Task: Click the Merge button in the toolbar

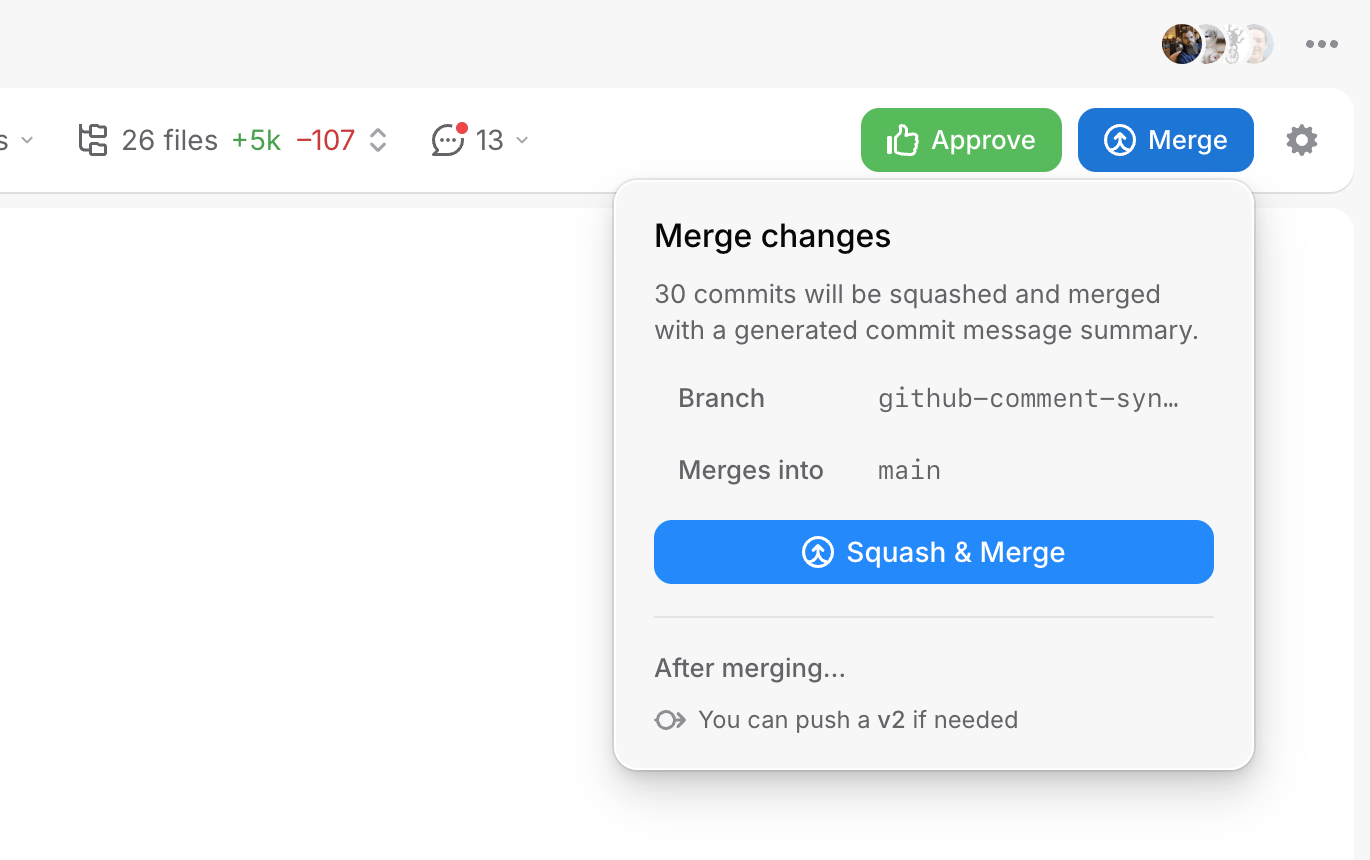Action: coord(1165,140)
